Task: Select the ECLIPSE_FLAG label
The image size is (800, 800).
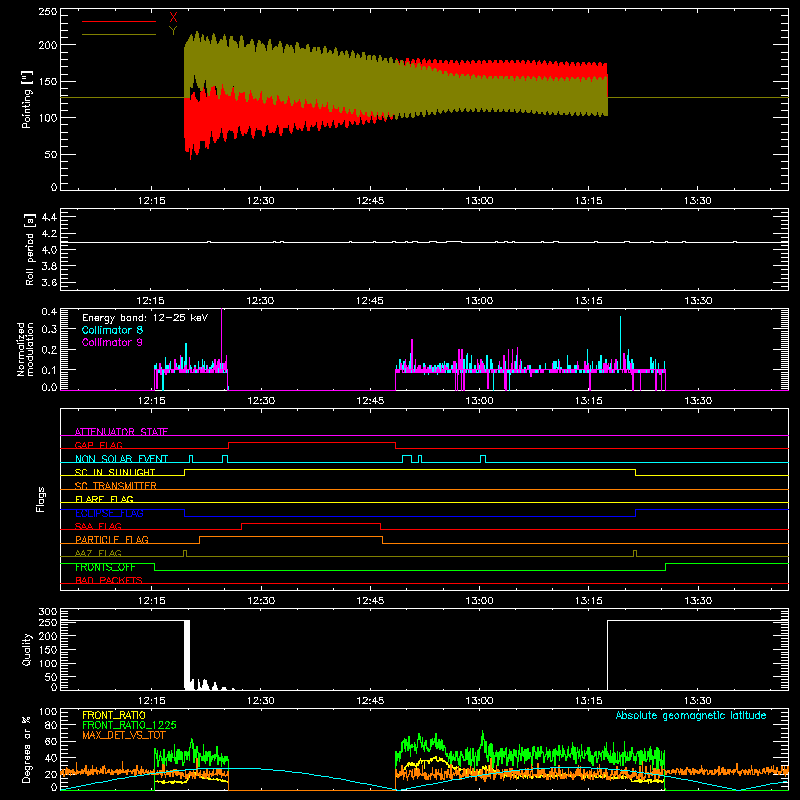Action: pos(109,513)
